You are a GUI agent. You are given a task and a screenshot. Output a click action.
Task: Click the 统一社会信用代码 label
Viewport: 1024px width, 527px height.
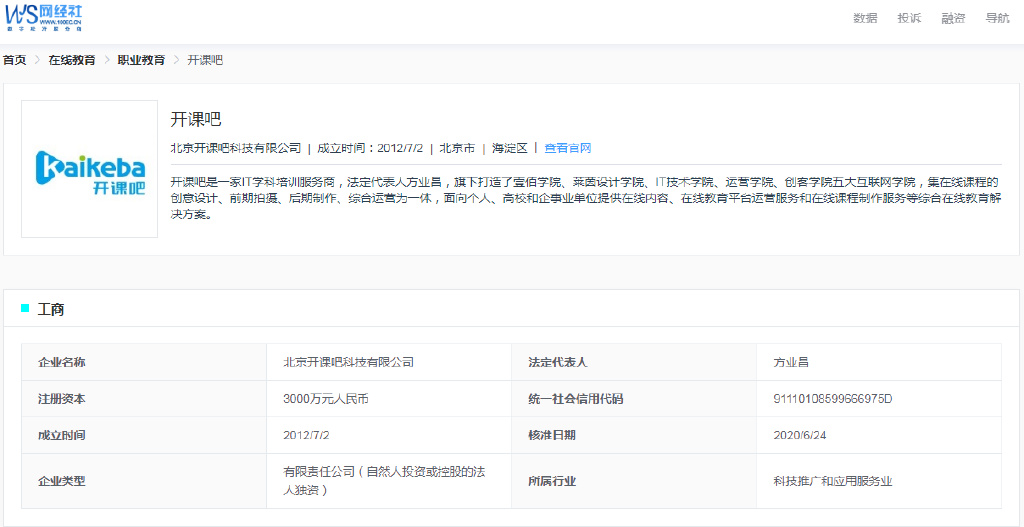coord(575,398)
